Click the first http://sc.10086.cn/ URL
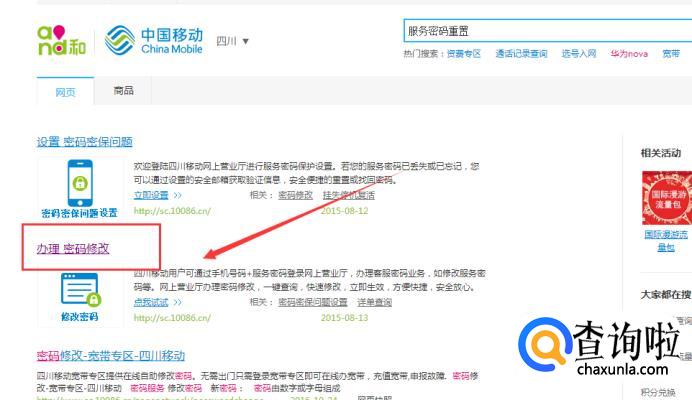The image size is (692, 400). (172, 211)
